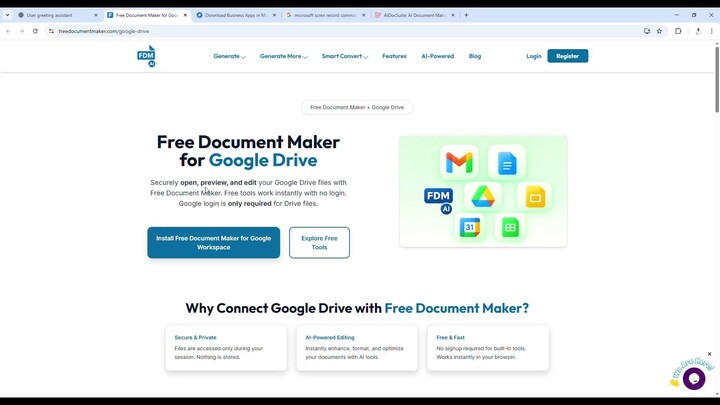Close the User greeting assistant tab
The image size is (720, 405).
(96, 15)
